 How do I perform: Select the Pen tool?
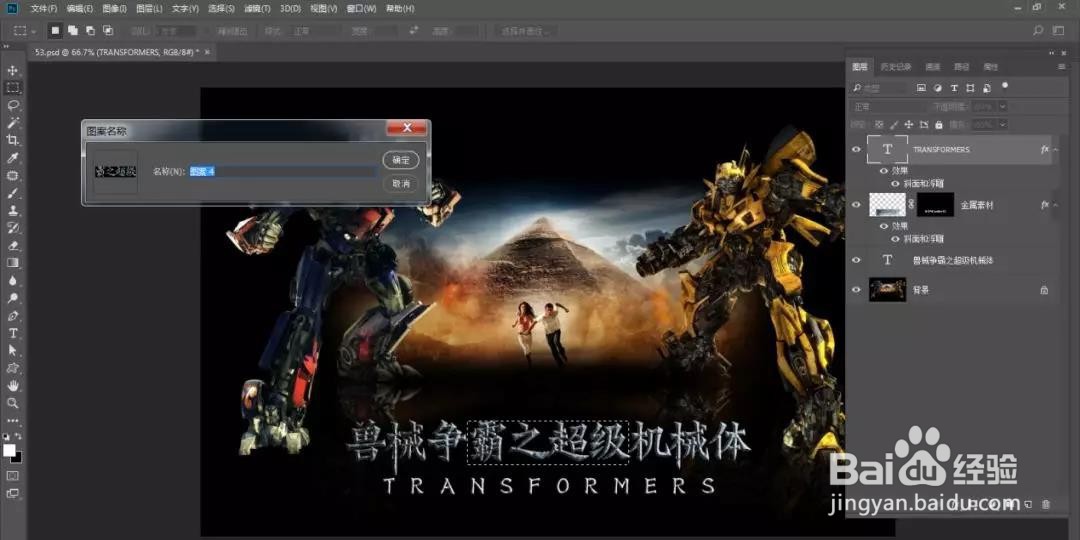pyautogui.click(x=12, y=315)
